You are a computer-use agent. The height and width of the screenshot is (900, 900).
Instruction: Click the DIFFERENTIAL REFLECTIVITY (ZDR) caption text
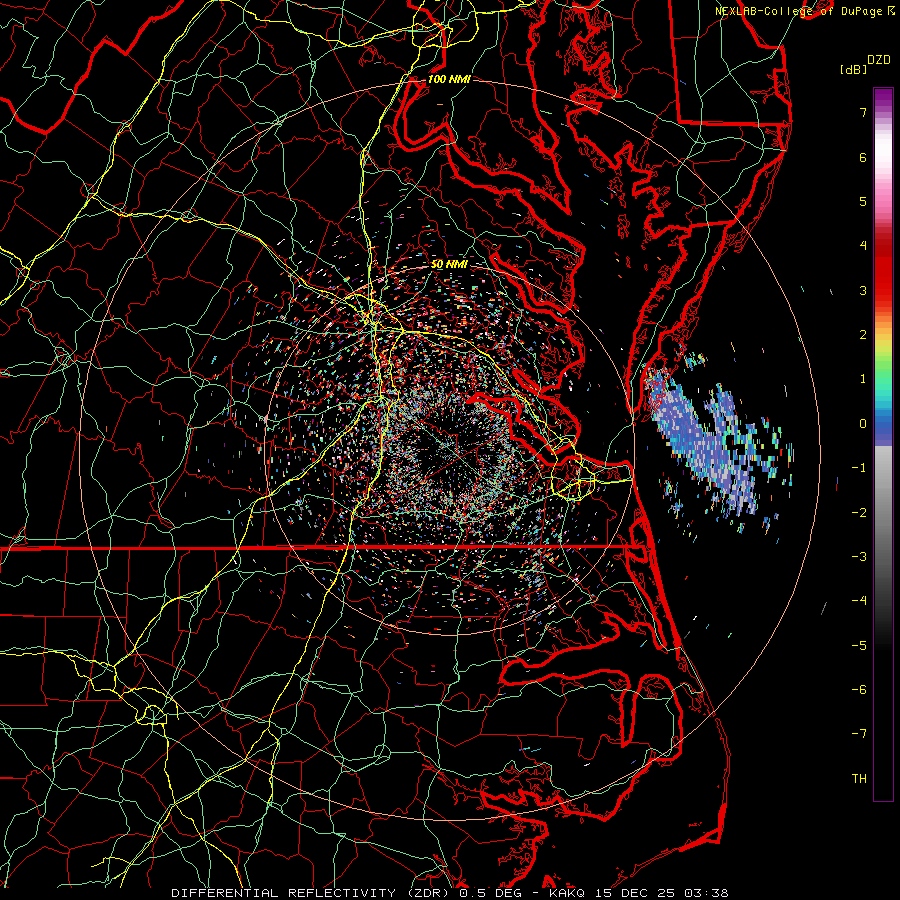(312, 893)
